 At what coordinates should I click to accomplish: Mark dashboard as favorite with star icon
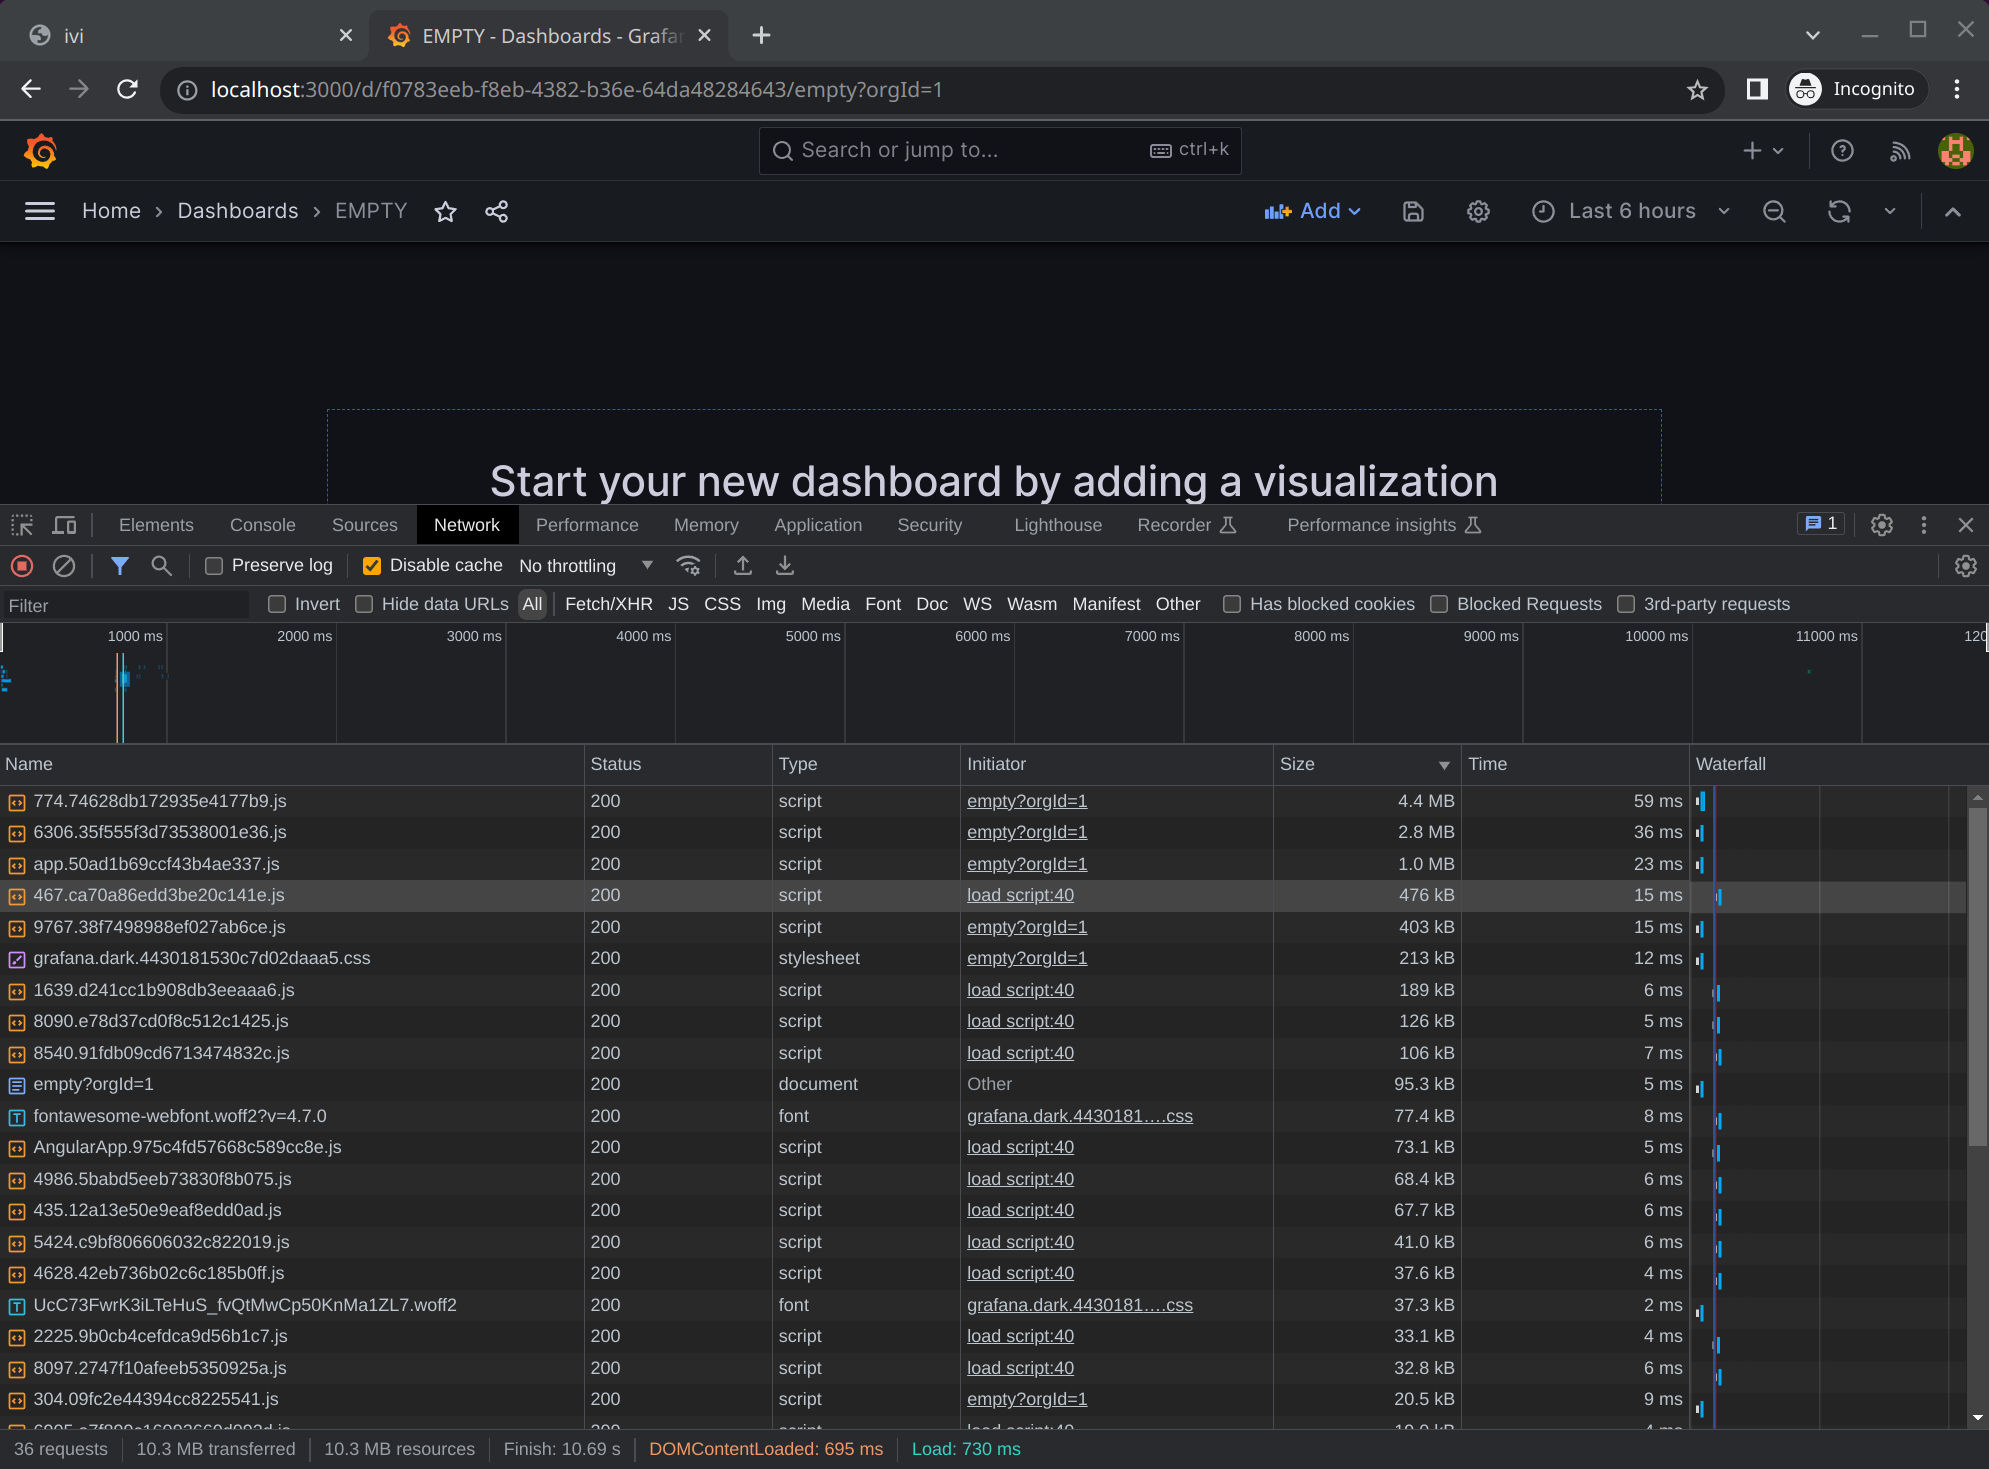(446, 211)
